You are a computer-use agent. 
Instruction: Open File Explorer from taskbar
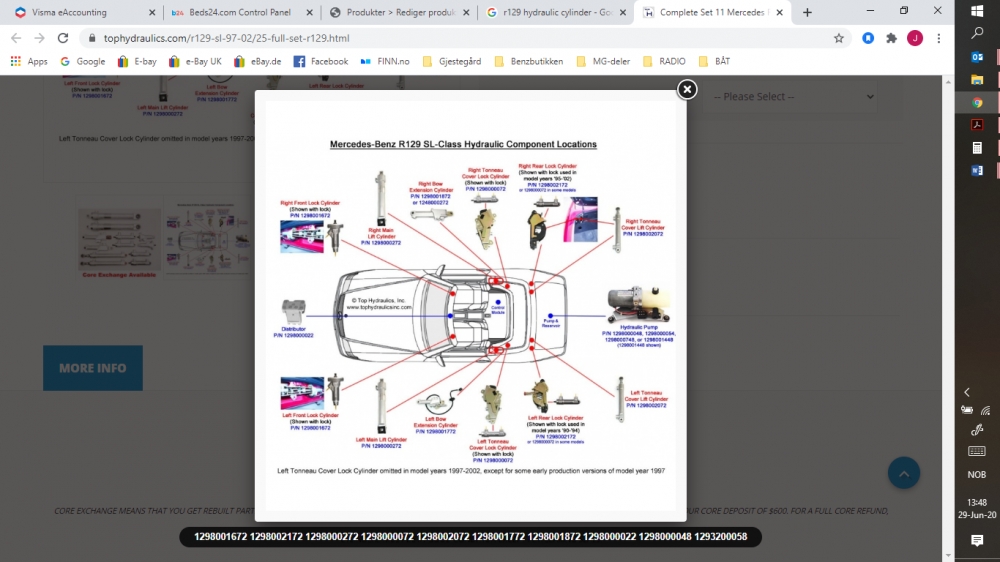pos(977,80)
